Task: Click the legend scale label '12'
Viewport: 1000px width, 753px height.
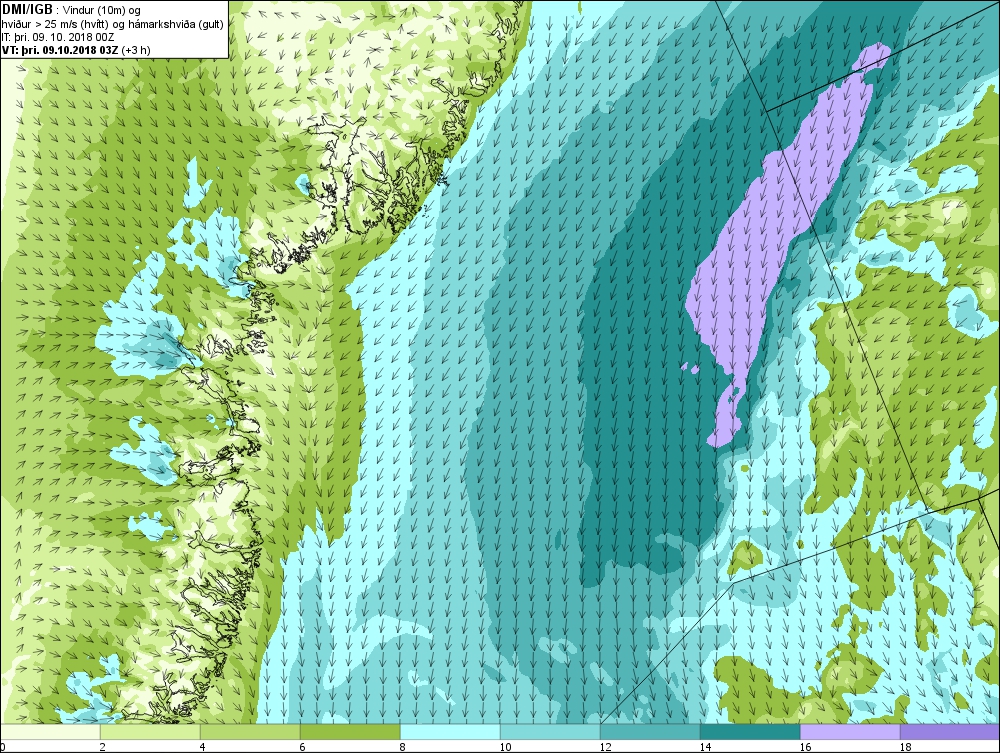Action: pyautogui.click(x=605, y=747)
